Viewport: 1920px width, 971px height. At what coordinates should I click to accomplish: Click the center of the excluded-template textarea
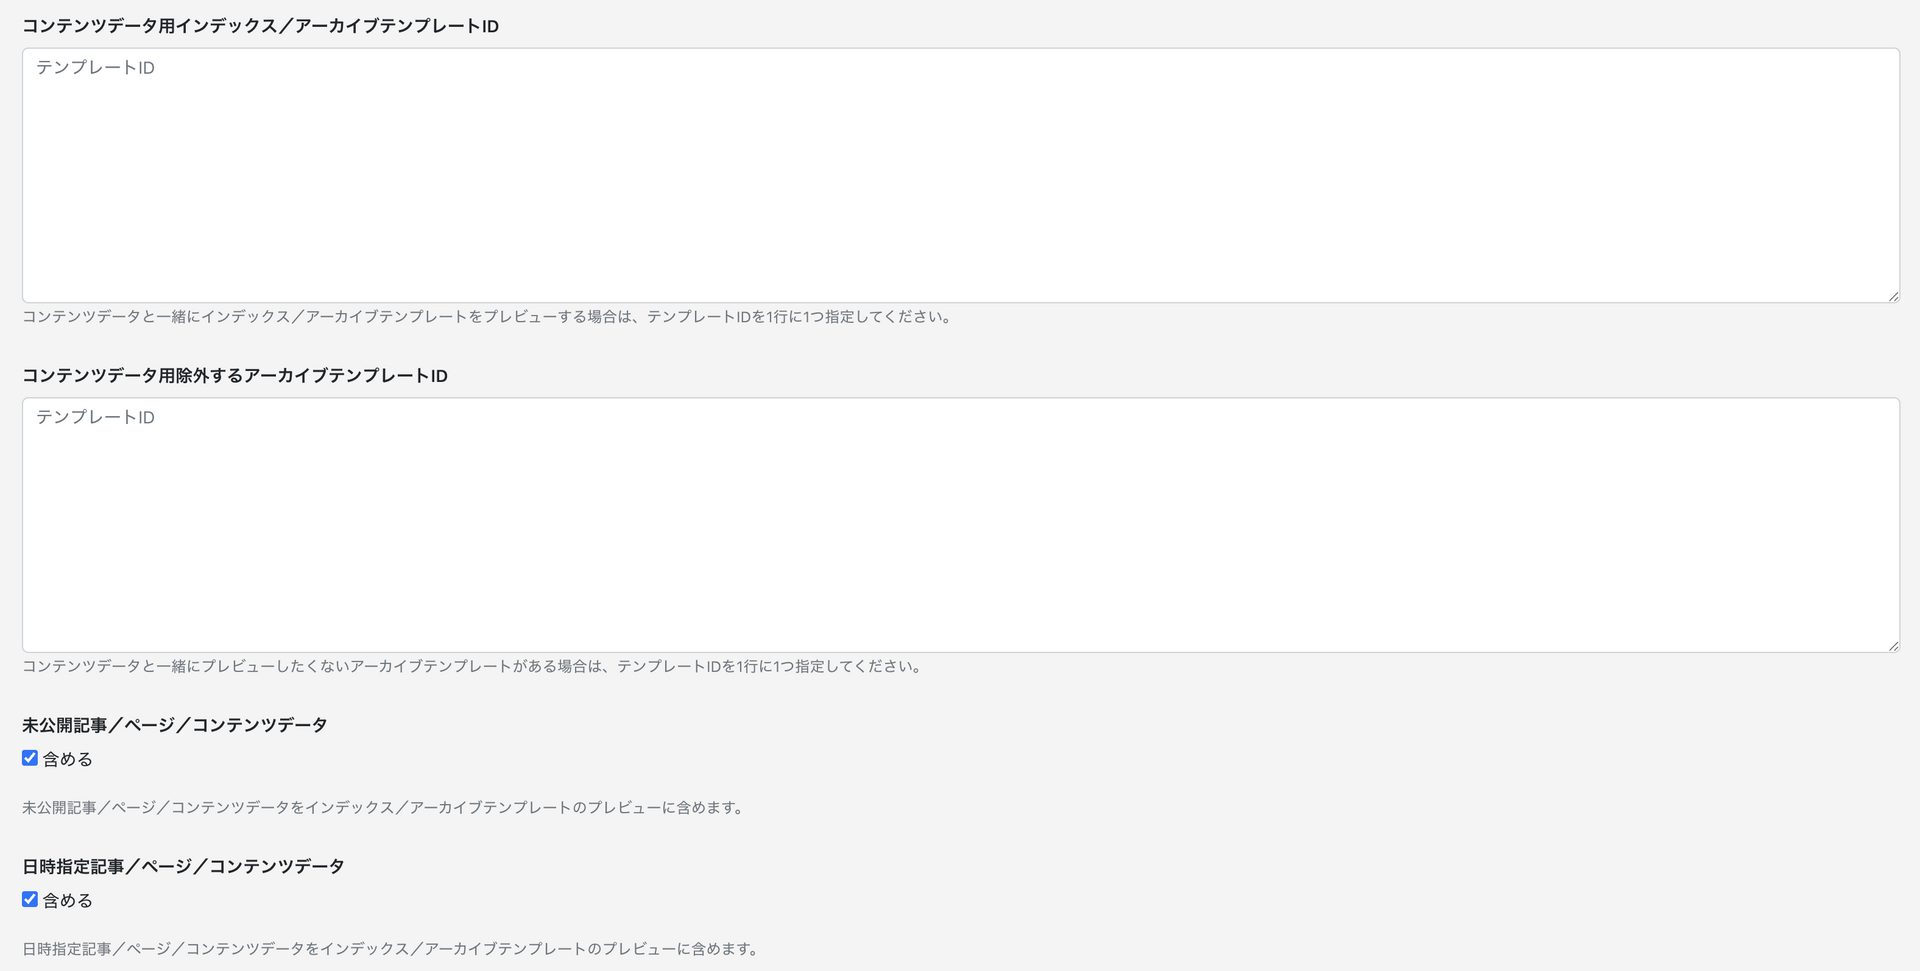[x=961, y=525]
